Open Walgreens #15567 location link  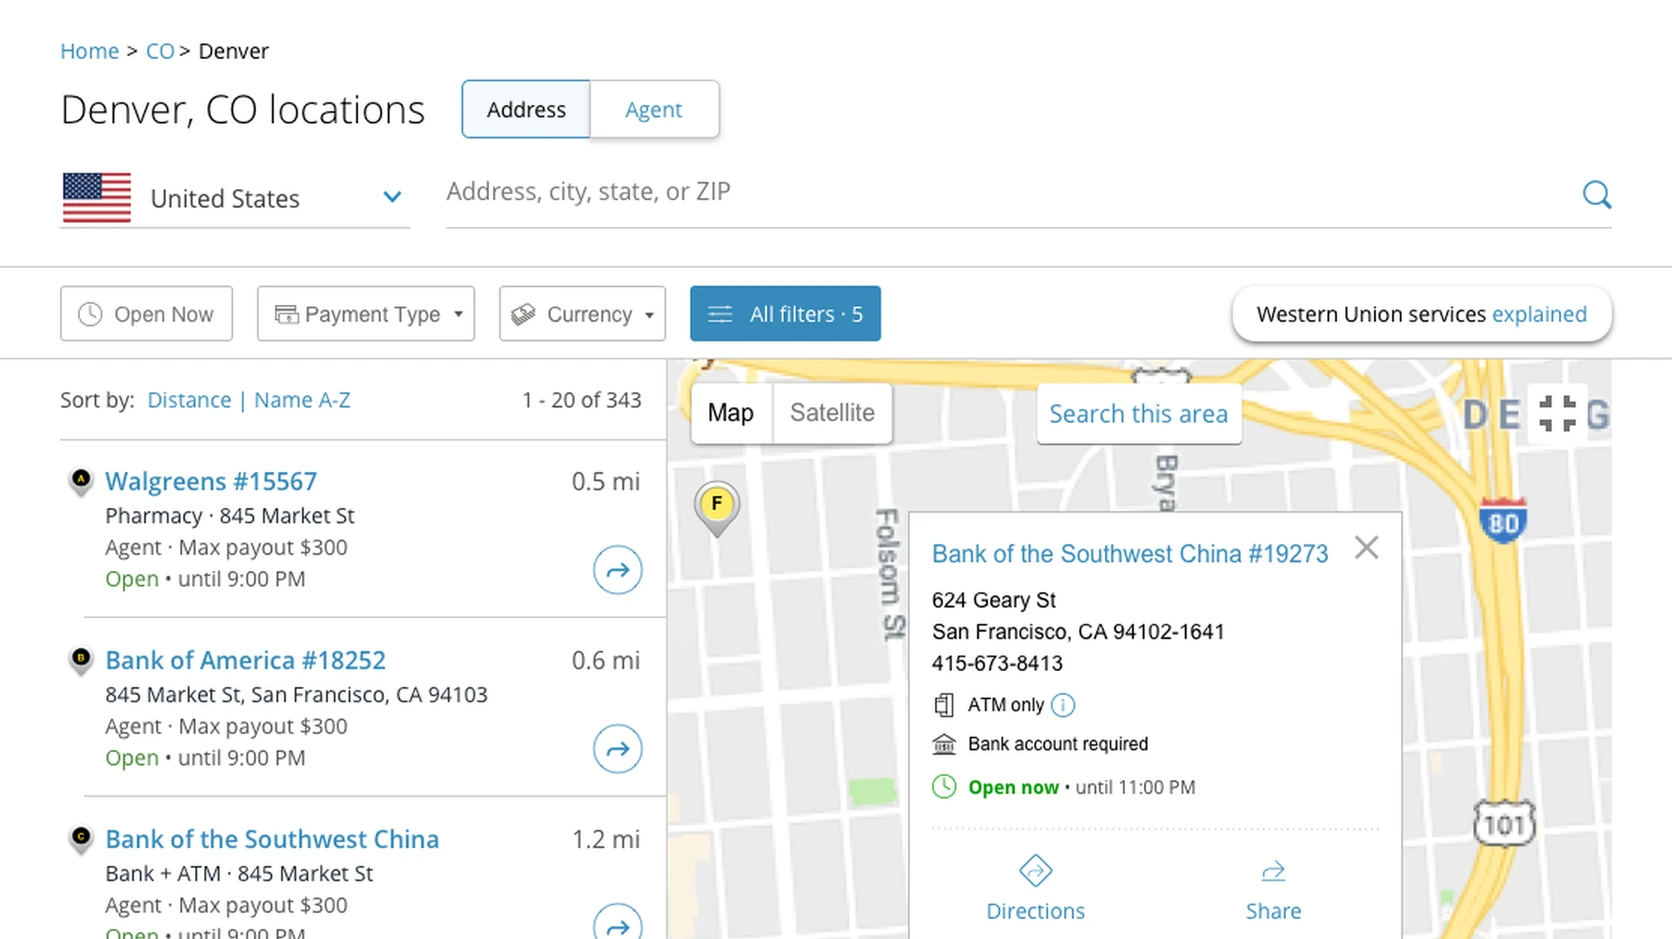(211, 481)
